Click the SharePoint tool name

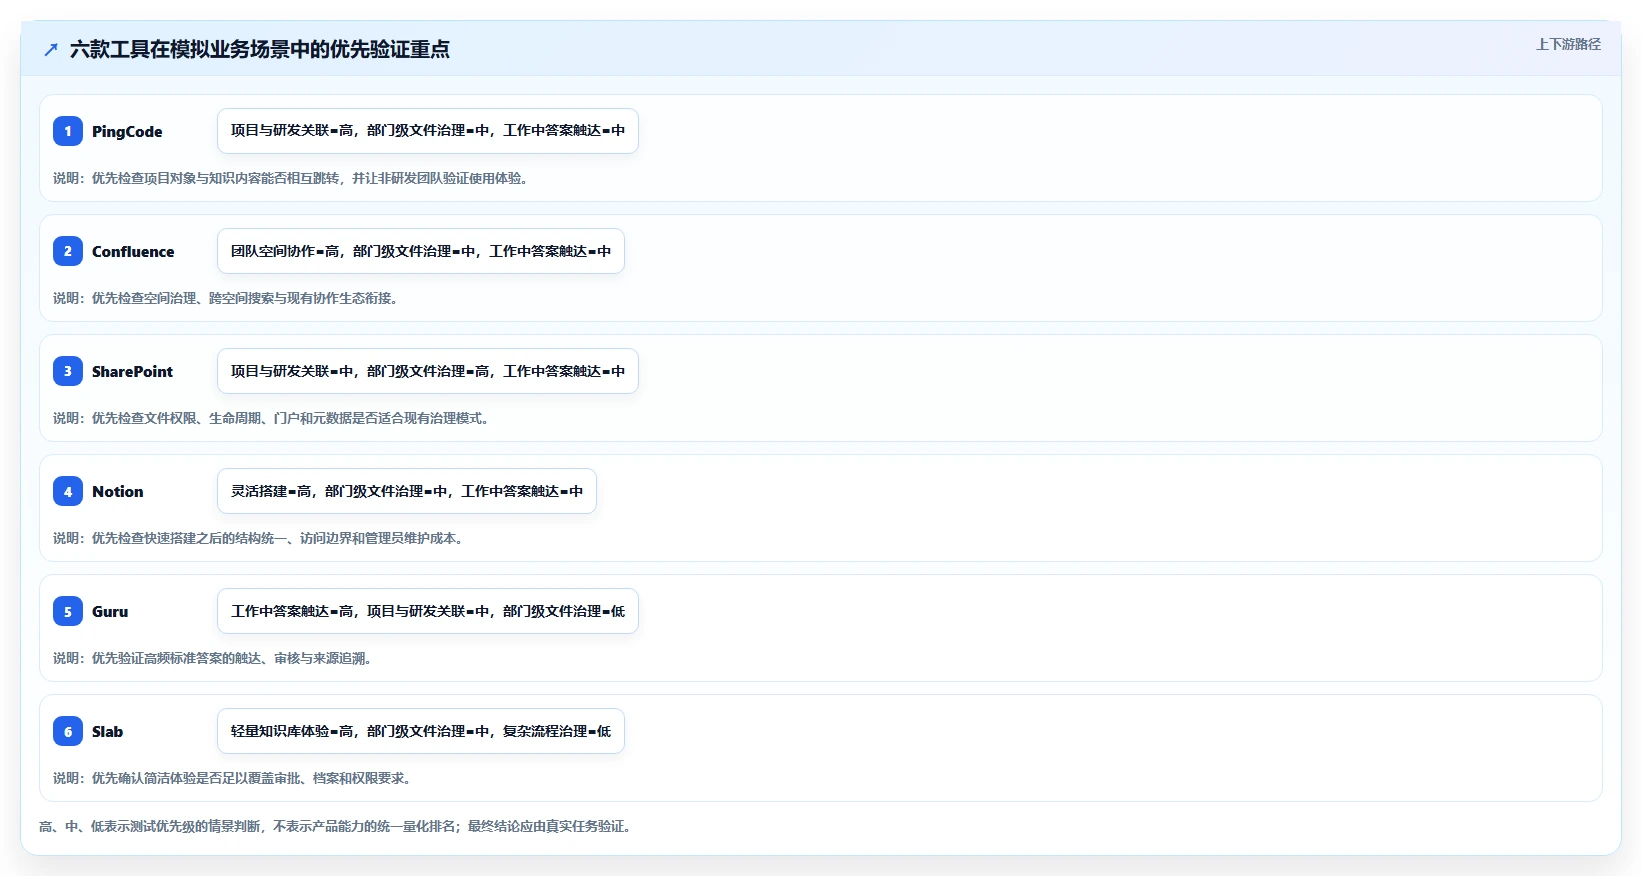132,371
